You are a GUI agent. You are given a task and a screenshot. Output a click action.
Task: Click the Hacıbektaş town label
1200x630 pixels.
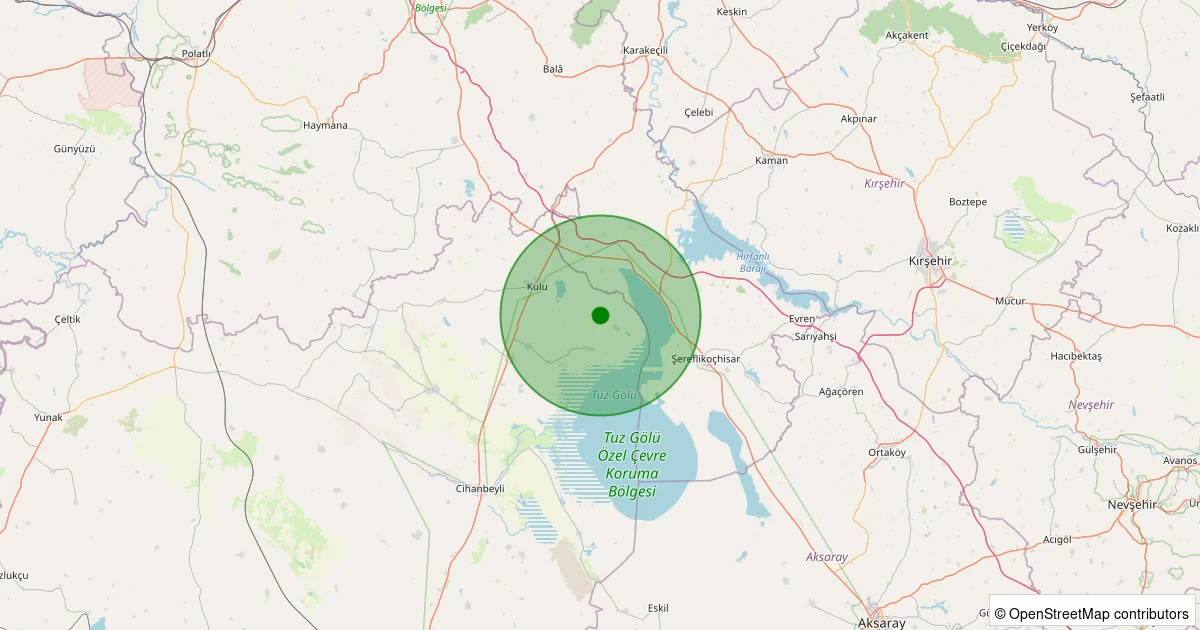click(1075, 356)
